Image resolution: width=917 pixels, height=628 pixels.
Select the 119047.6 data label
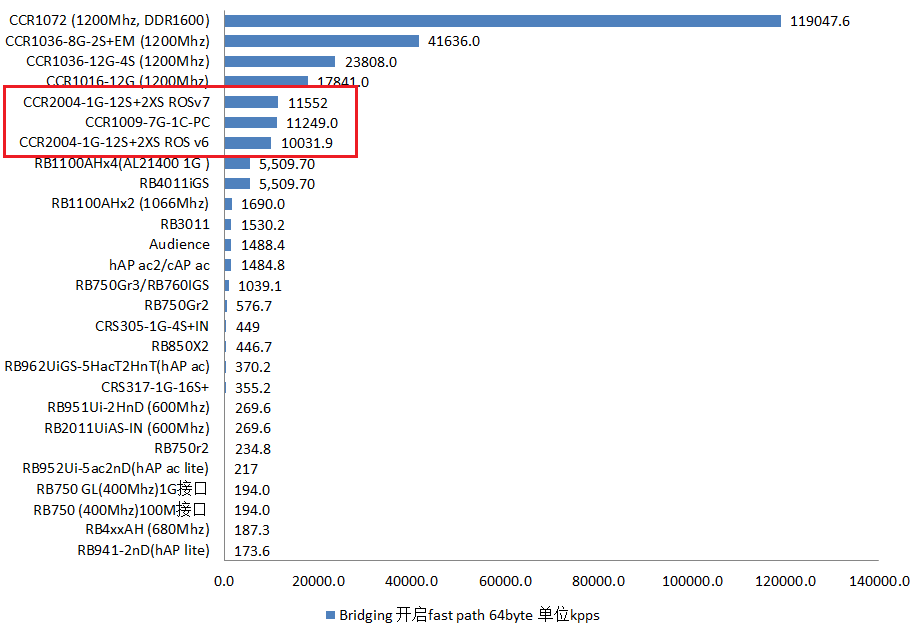tap(819, 21)
